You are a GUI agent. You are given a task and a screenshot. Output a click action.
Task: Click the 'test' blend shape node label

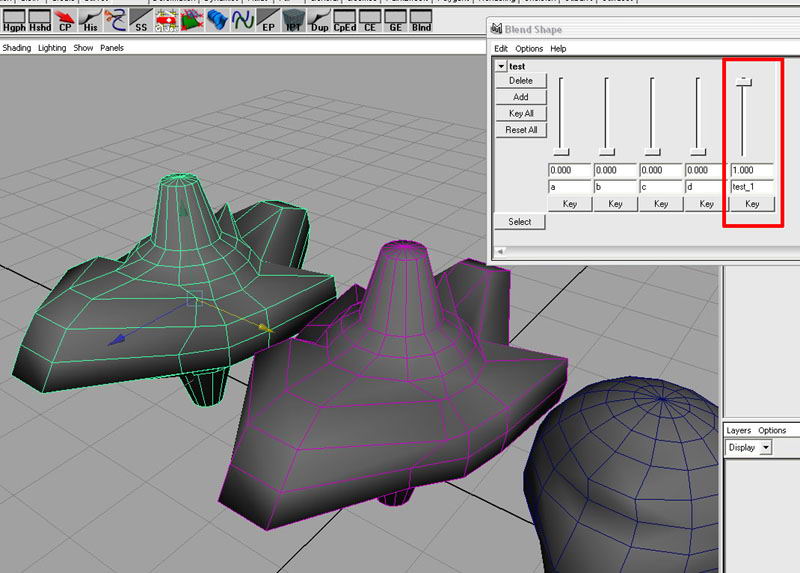(x=517, y=66)
